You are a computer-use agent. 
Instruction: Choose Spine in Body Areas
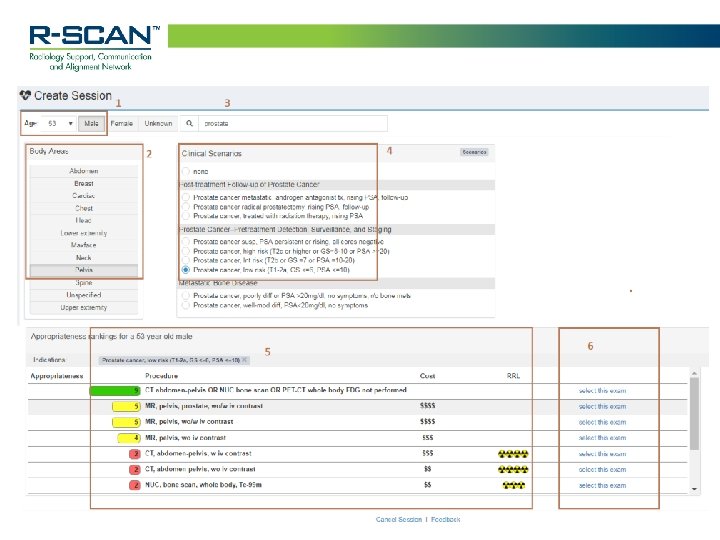84,282
